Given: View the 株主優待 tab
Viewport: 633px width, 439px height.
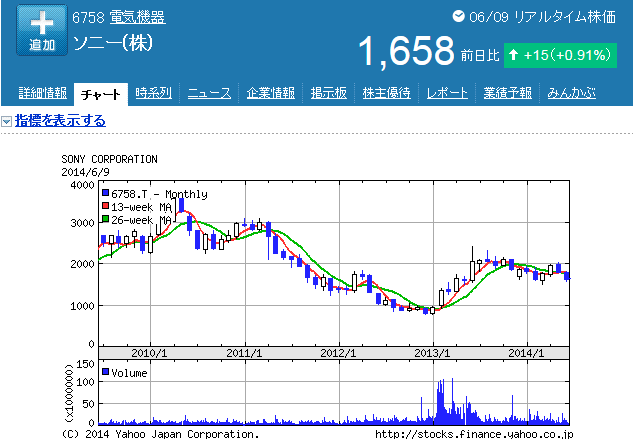Looking at the screenshot, I should pos(386,93).
